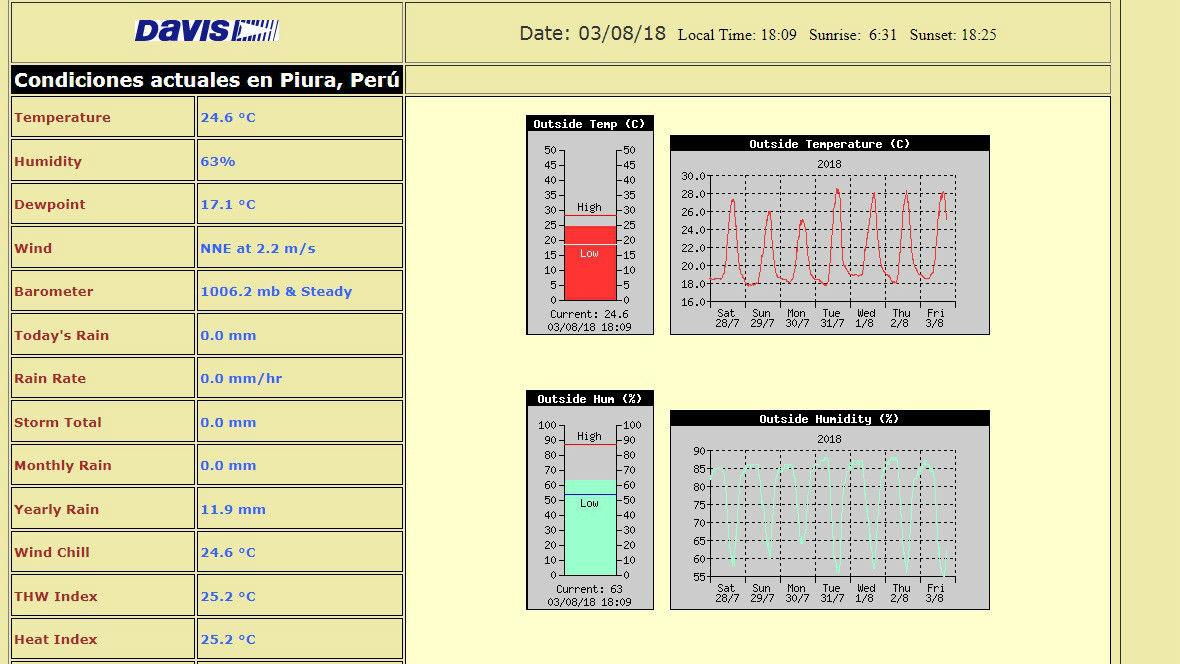Open the Outside Hum gauge image
The width and height of the screenshot is (1180, 664).
[590, 500]
